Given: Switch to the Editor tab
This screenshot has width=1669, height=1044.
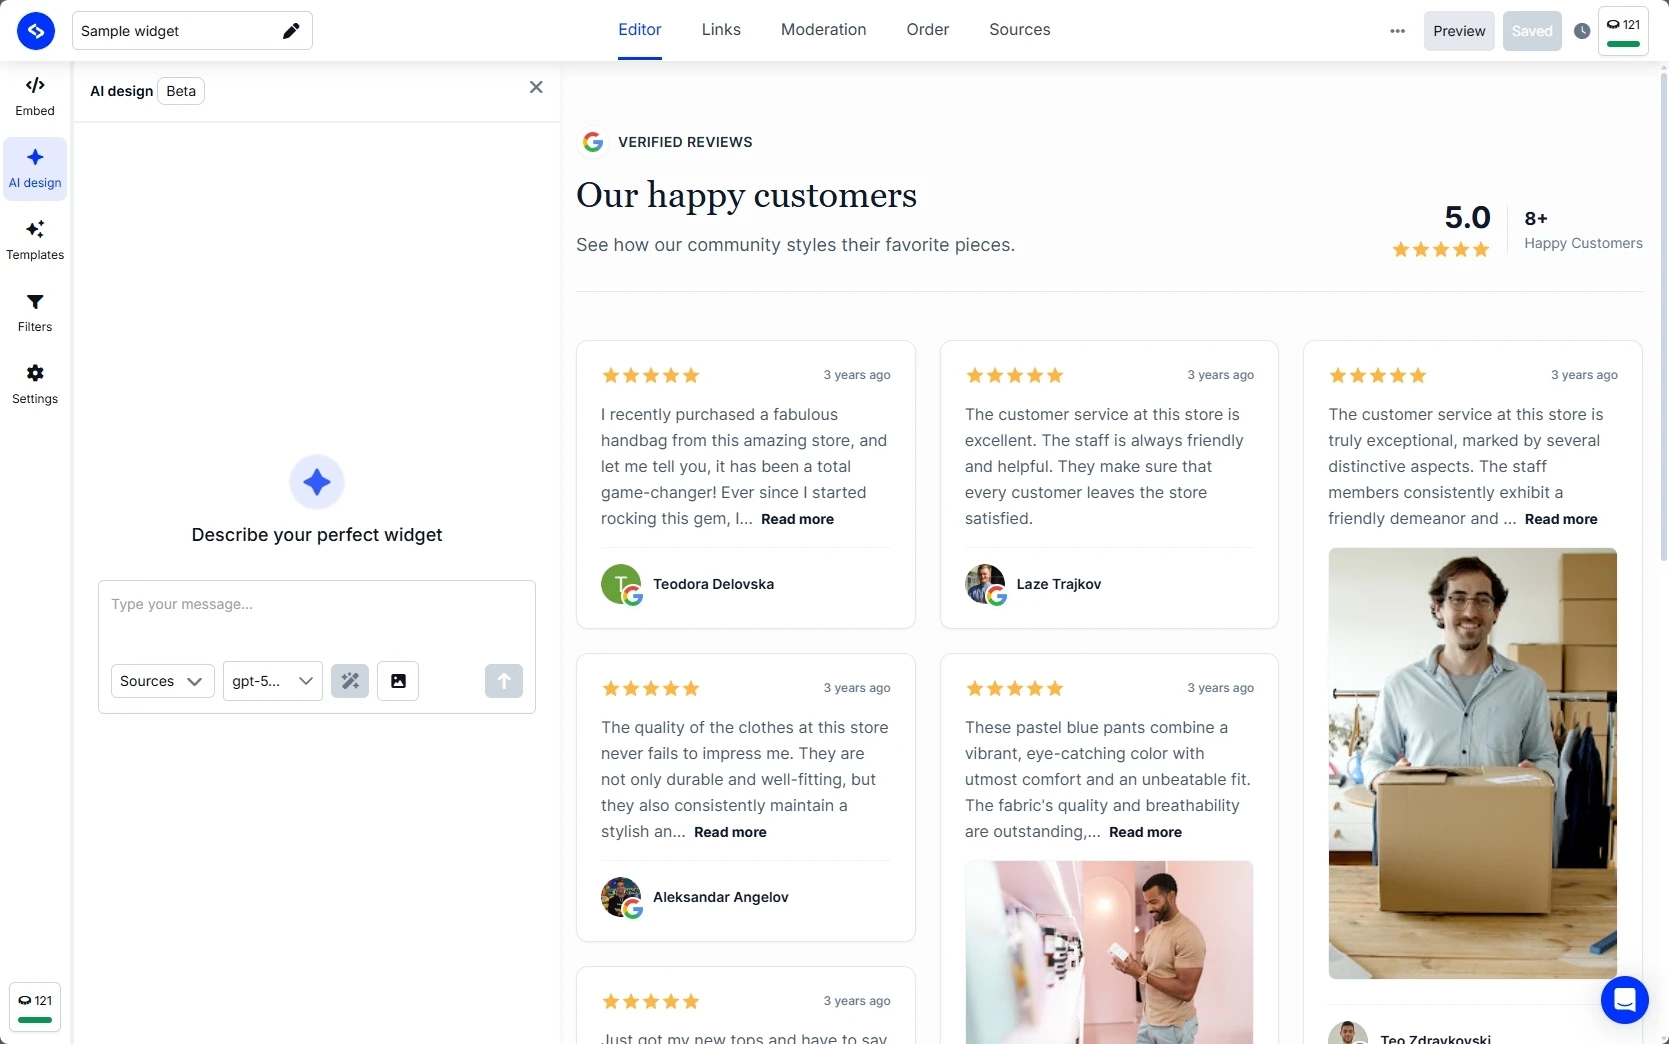Looking at the screenshot, I should click(x=640, y=30).
